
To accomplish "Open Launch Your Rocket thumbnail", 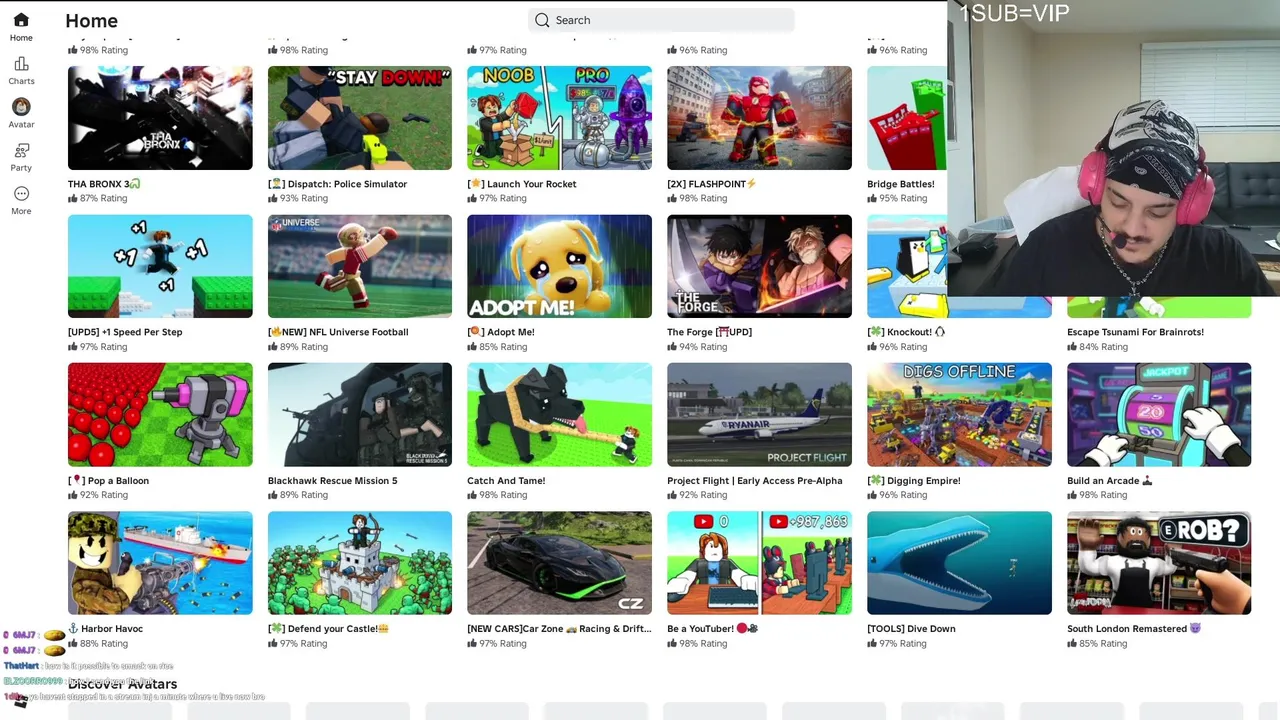I will [559, 118].
